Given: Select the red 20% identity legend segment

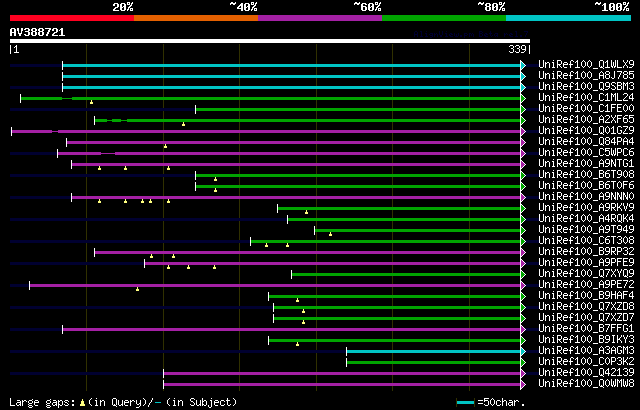Looking at the screenshot, I should pos(72,18).
